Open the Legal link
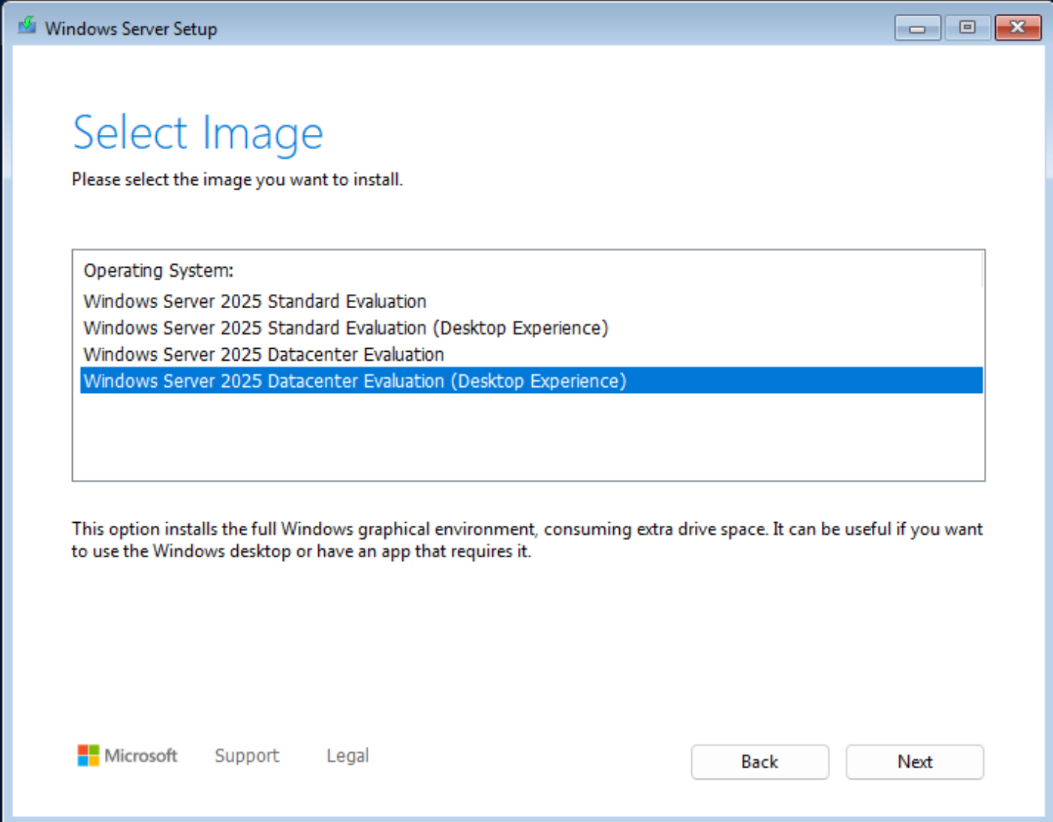This screenshot has width=1053, height=822. coord(347,756)
